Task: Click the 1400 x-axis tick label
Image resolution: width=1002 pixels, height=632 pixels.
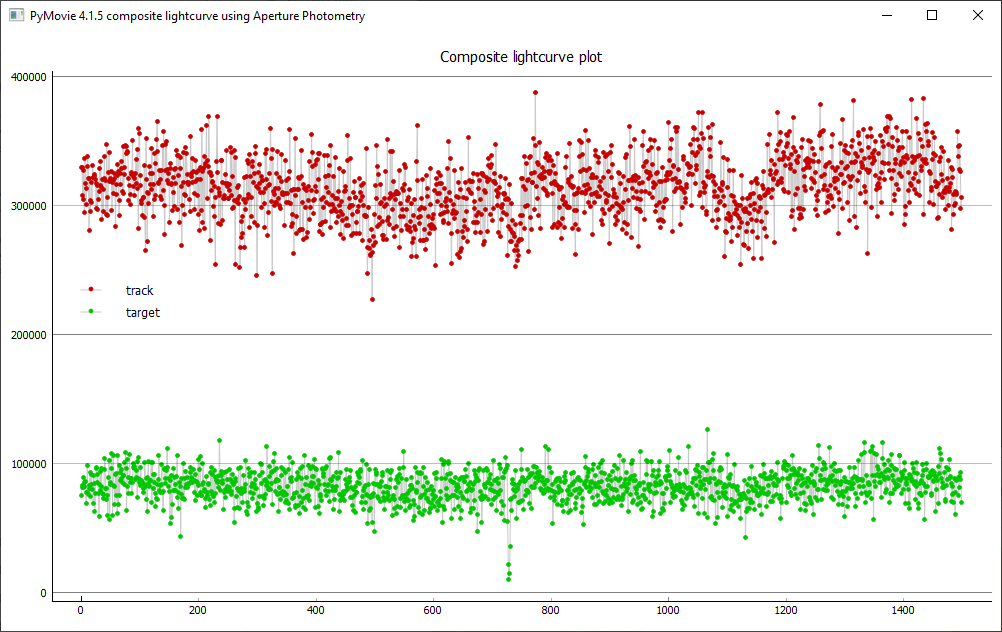Action: click(903, 609)
